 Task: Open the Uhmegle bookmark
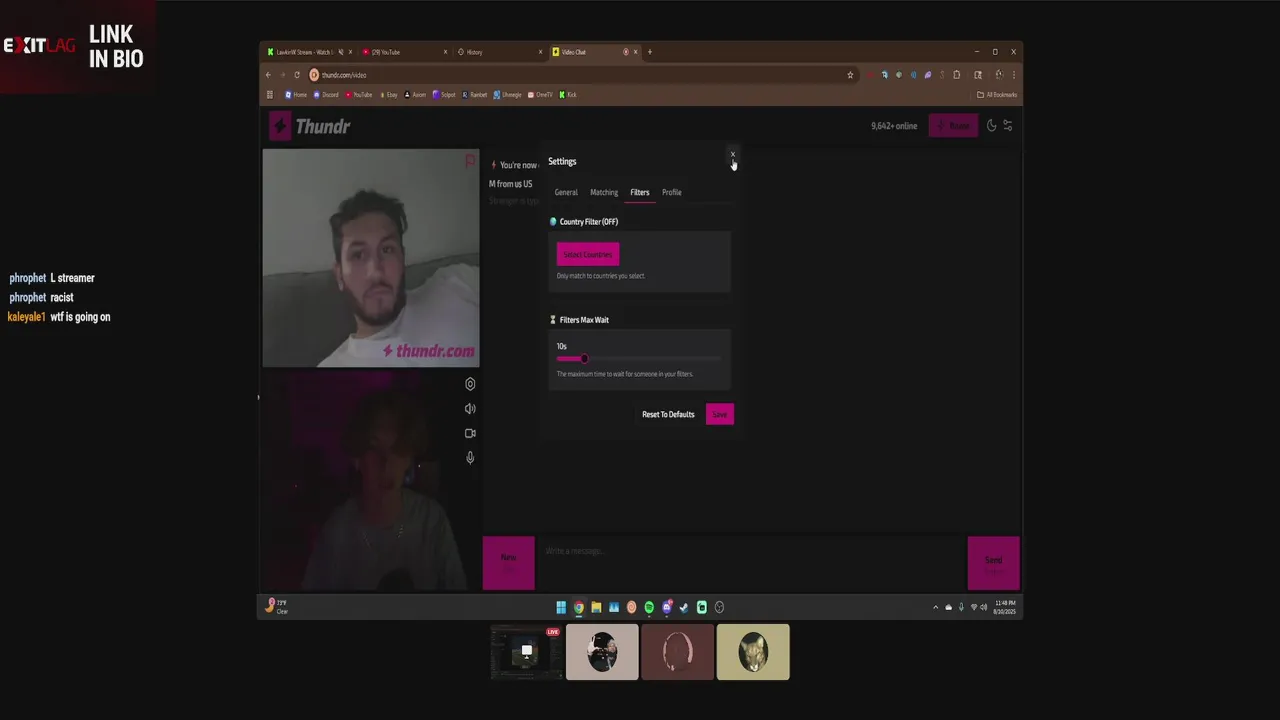508,95
